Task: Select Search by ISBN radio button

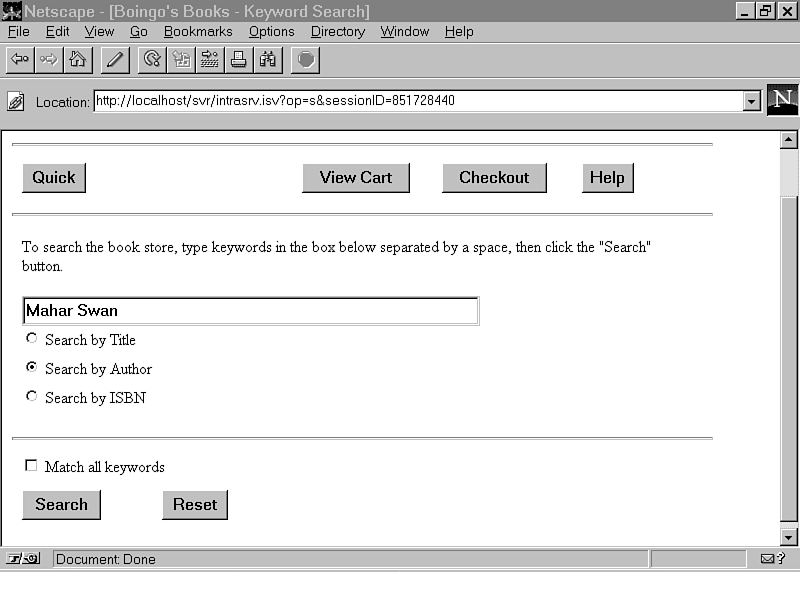Action: [32, 396]
